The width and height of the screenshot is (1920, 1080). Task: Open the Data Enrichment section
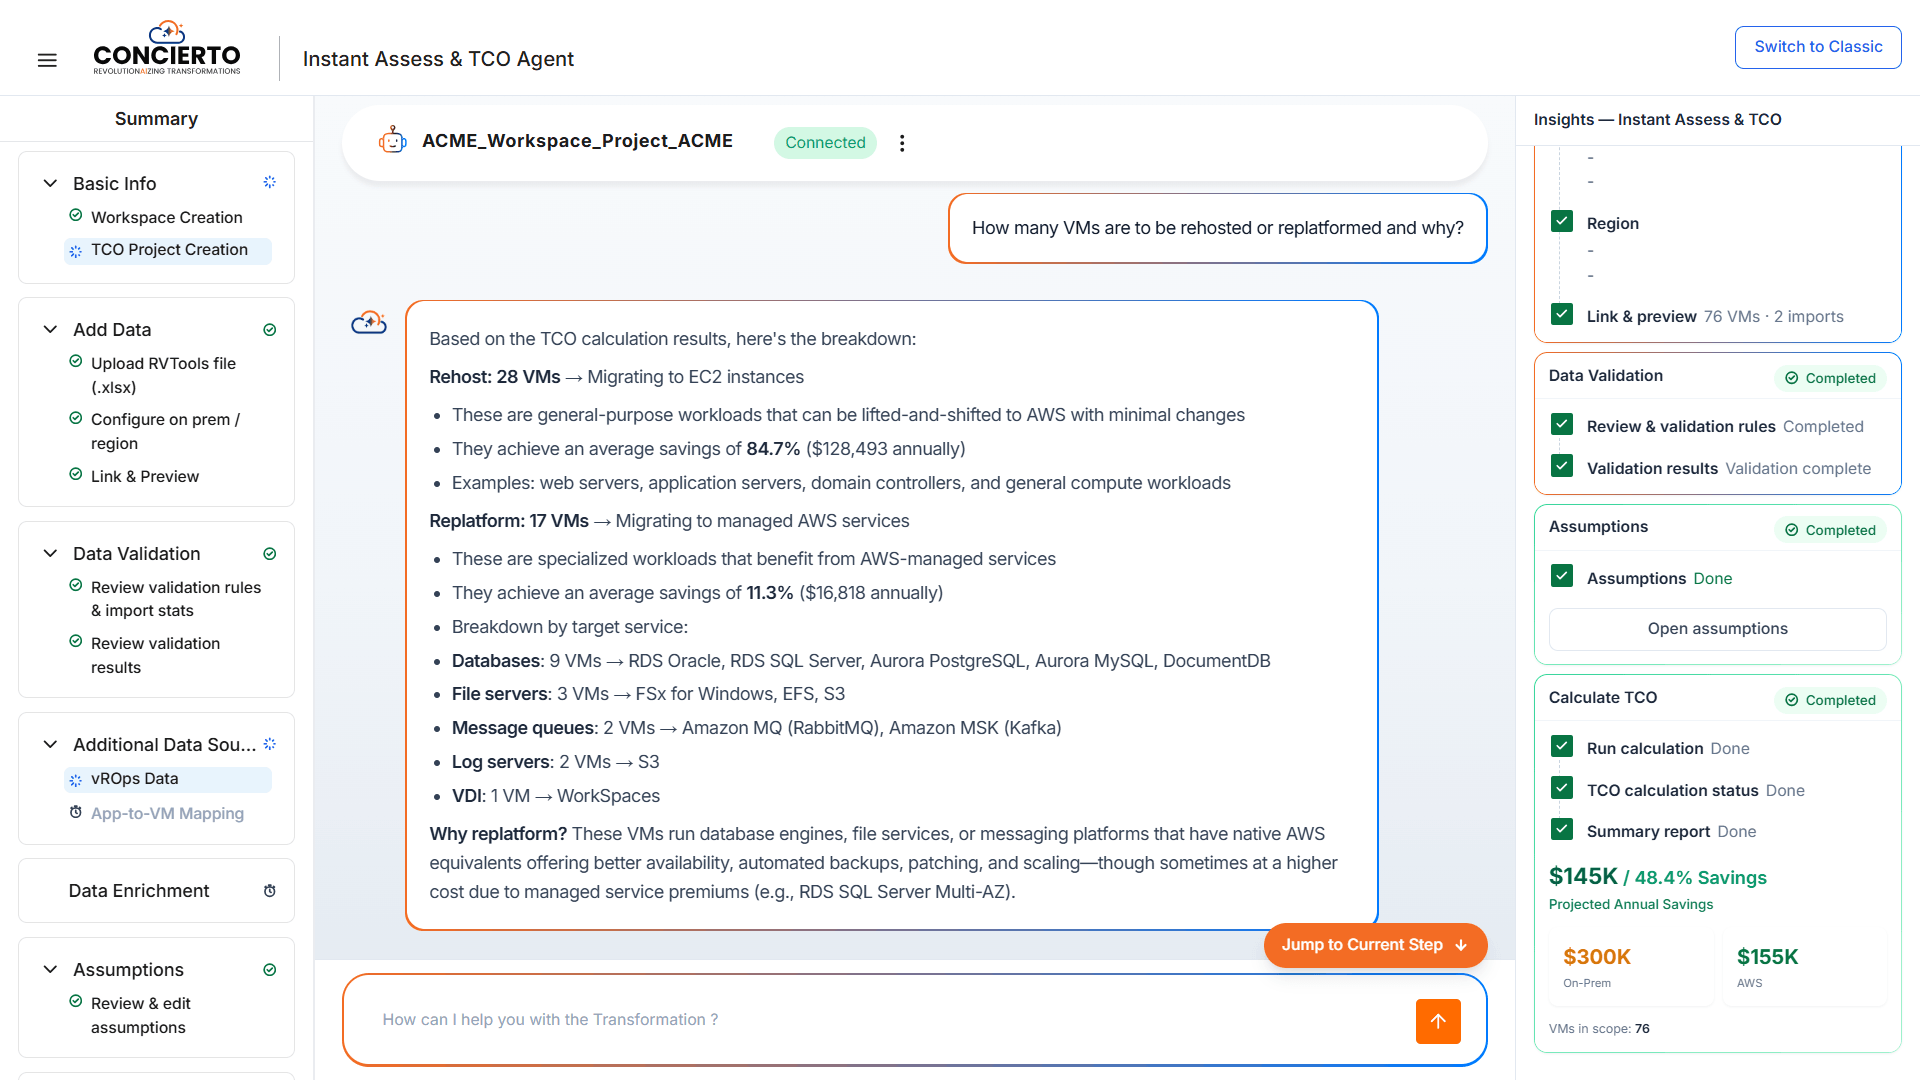pyautogui.click(x=156, y=891)
